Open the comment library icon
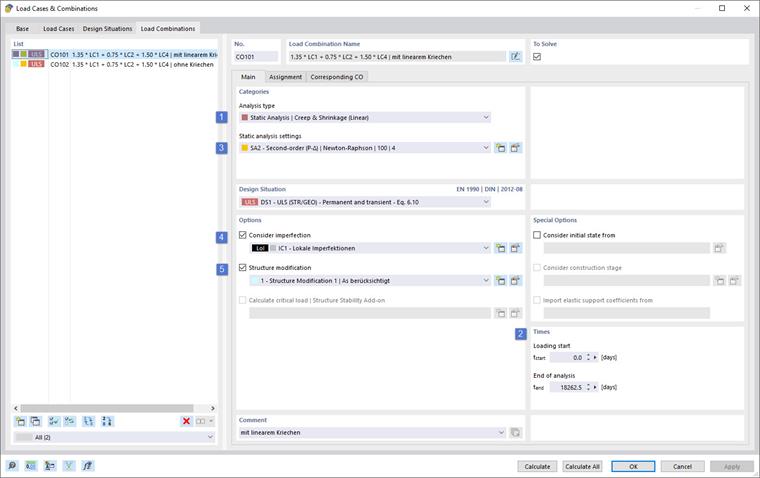The height and width of the screenshot is (478, 760). point(515,432)
